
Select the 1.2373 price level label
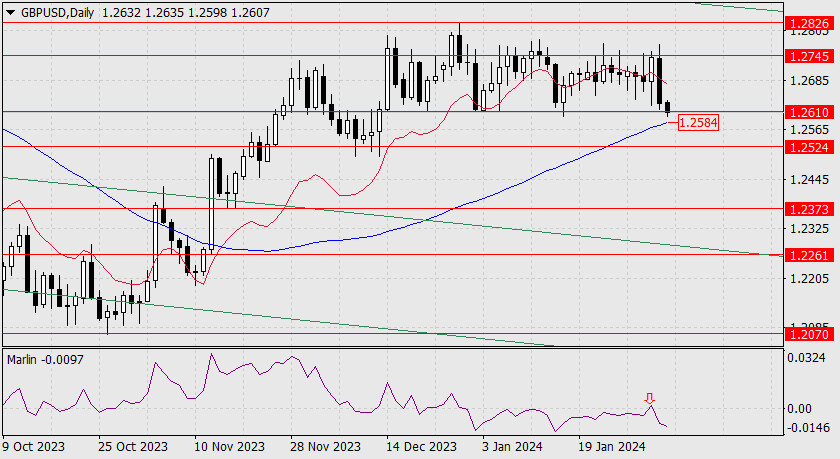coord(809,209)
